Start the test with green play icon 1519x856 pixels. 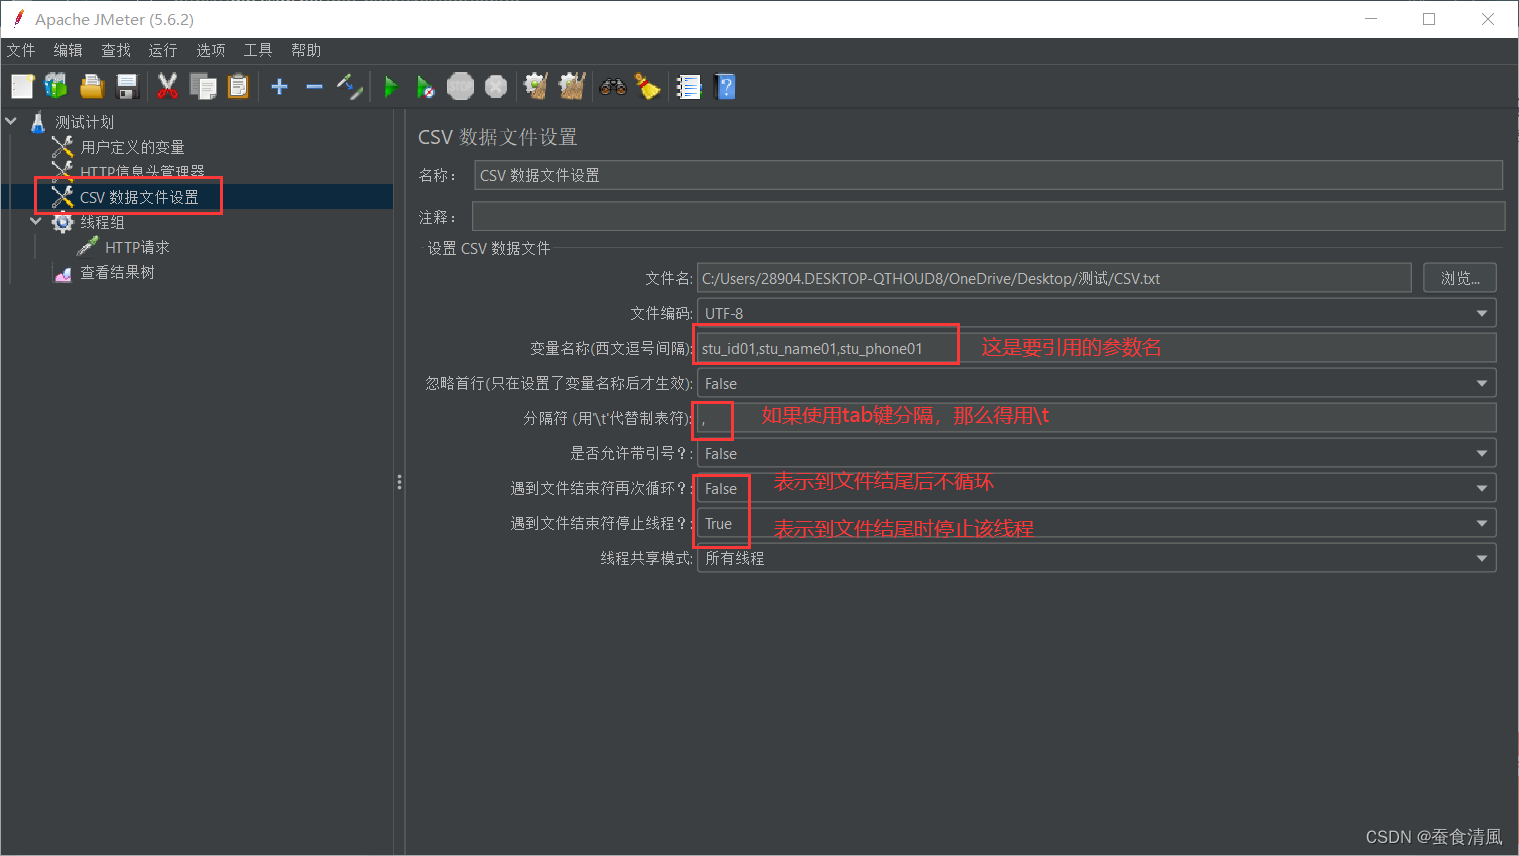tap(391, 87)
